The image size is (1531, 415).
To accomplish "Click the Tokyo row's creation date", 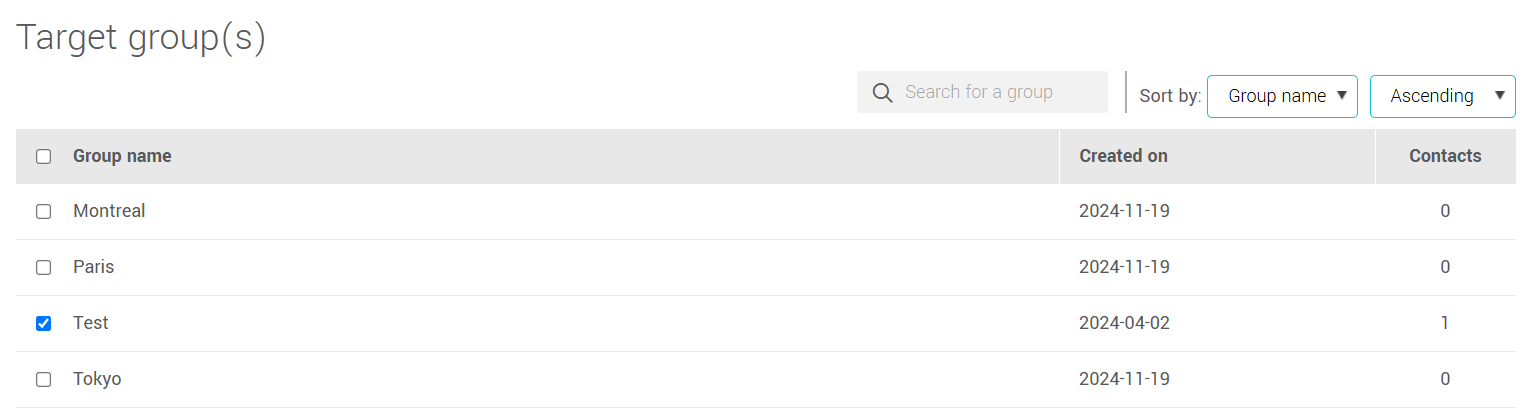I will (1124, 380).
